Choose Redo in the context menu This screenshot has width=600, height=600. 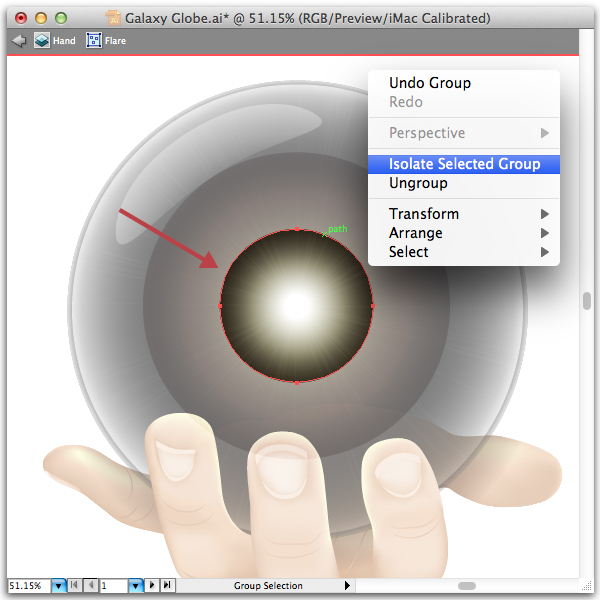pyautogui.click(x=464, y=102)
